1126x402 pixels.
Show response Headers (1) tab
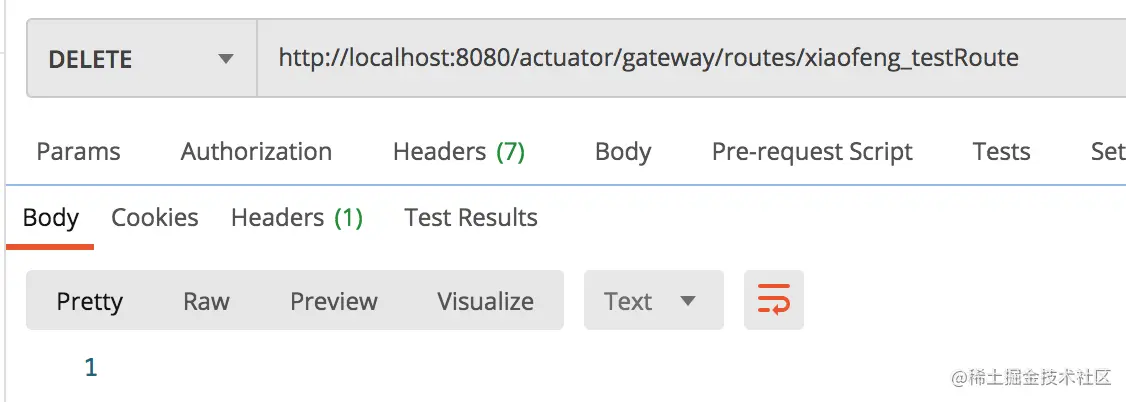297,218
